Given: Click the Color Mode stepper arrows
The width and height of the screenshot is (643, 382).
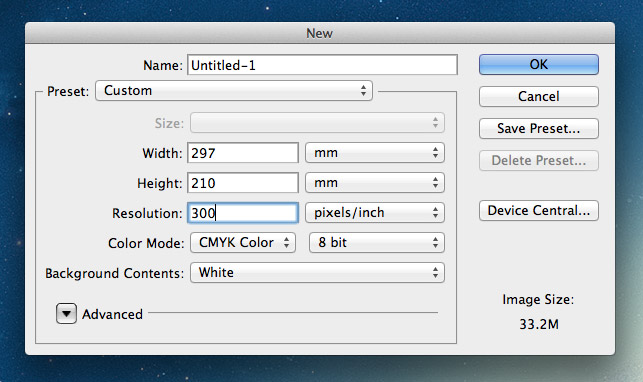Looking at the screenshot, I should (287, 243).
